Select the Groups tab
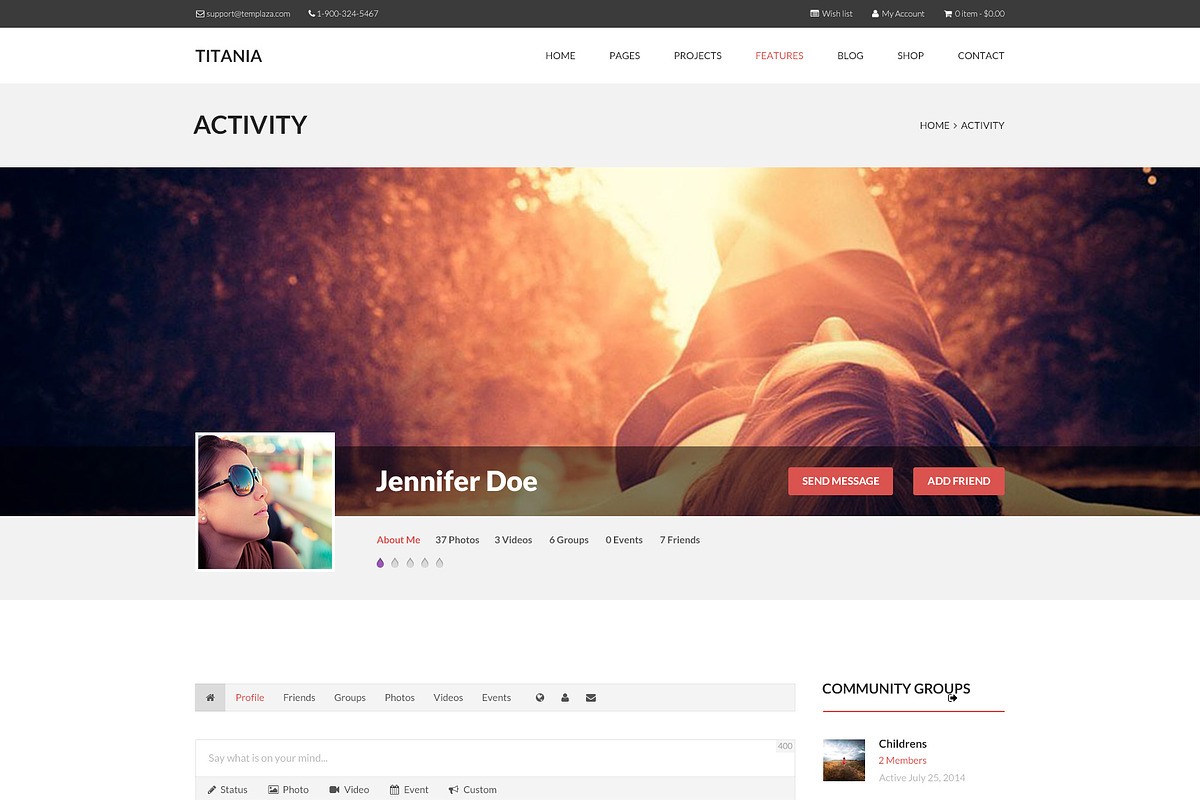 click(350, 698)
